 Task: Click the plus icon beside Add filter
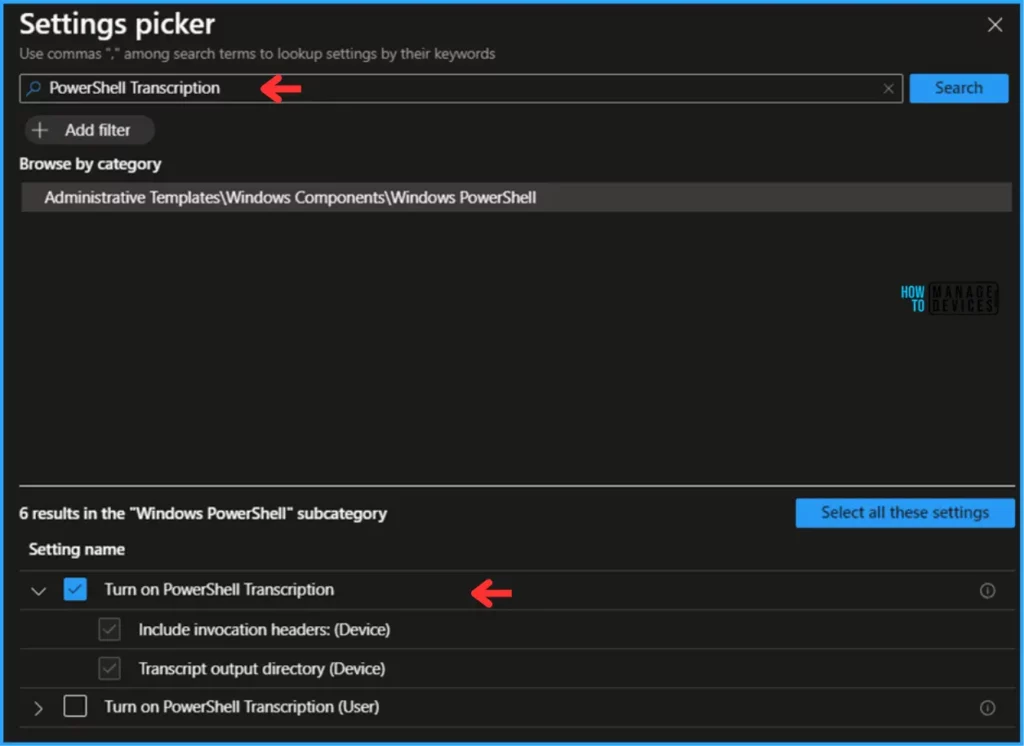click(x=40, y=130)
